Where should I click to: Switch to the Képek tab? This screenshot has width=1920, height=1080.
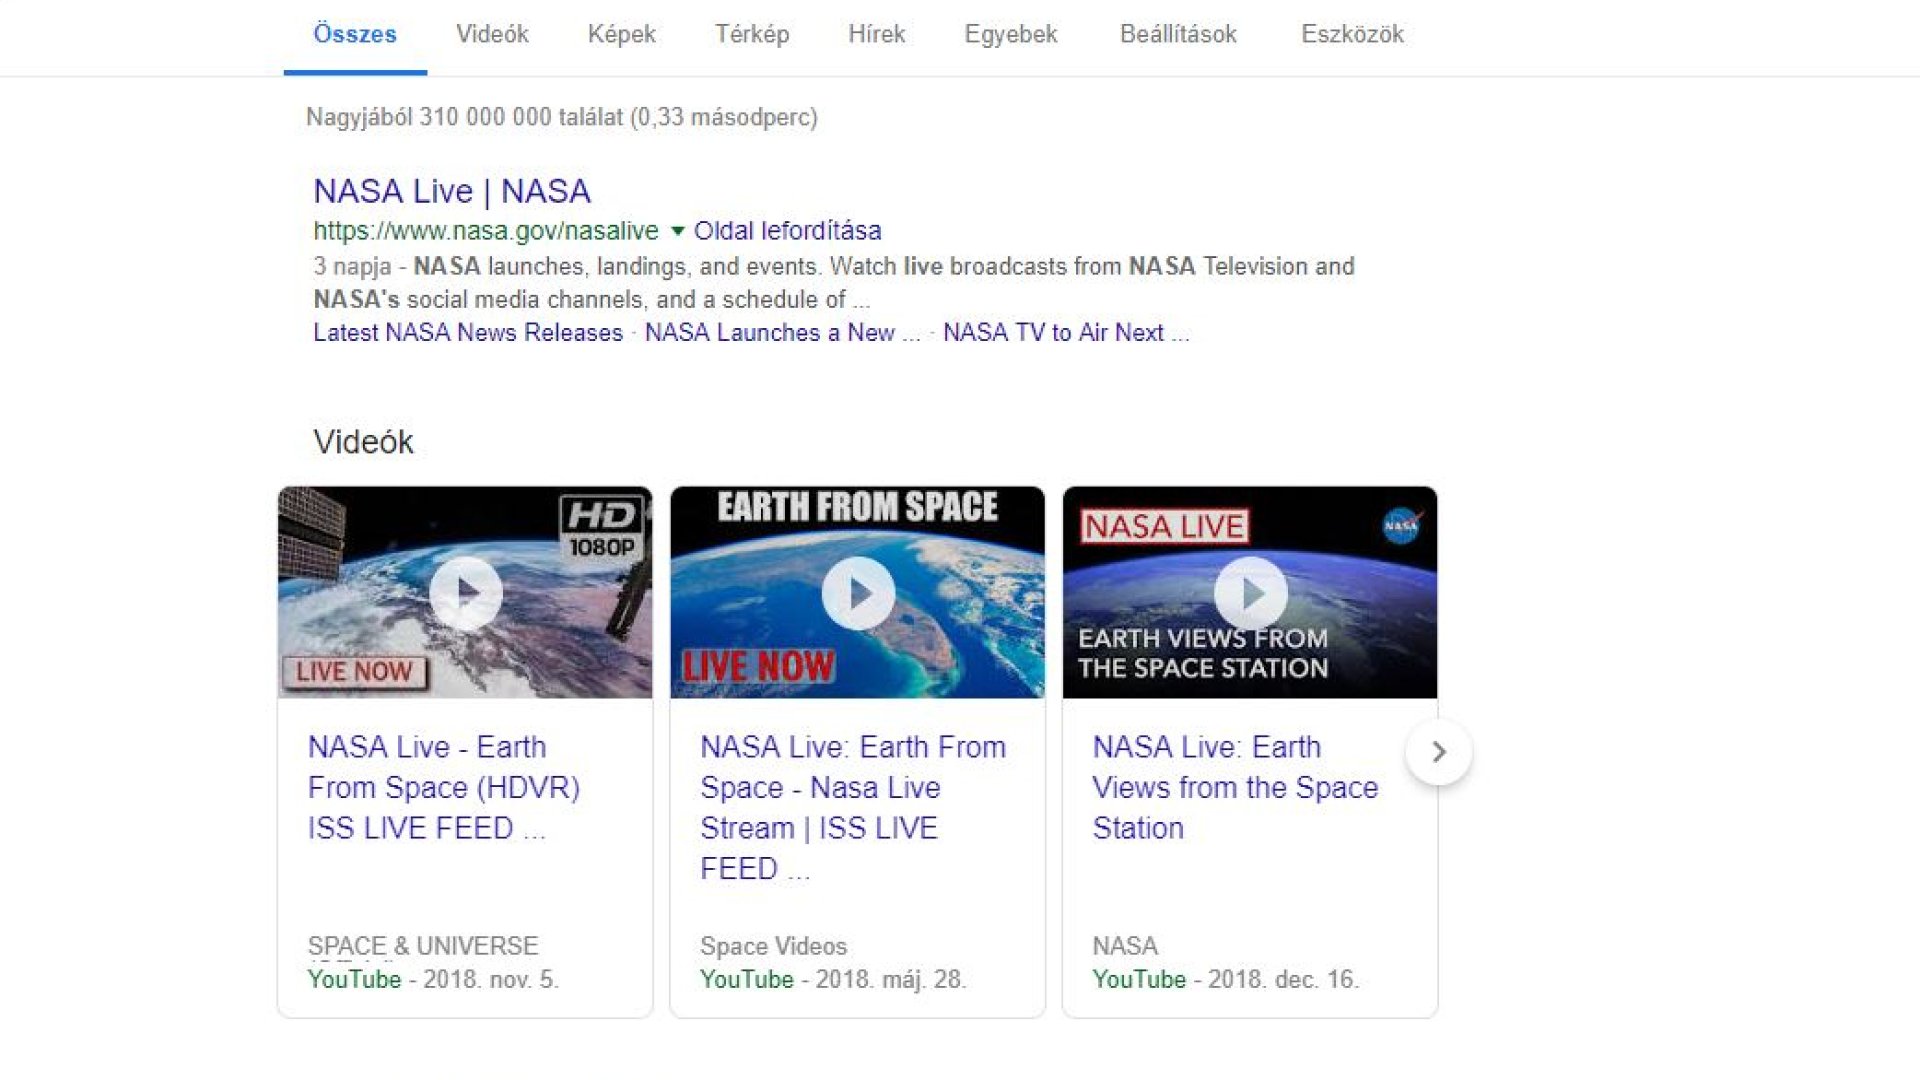coord(621,34)
